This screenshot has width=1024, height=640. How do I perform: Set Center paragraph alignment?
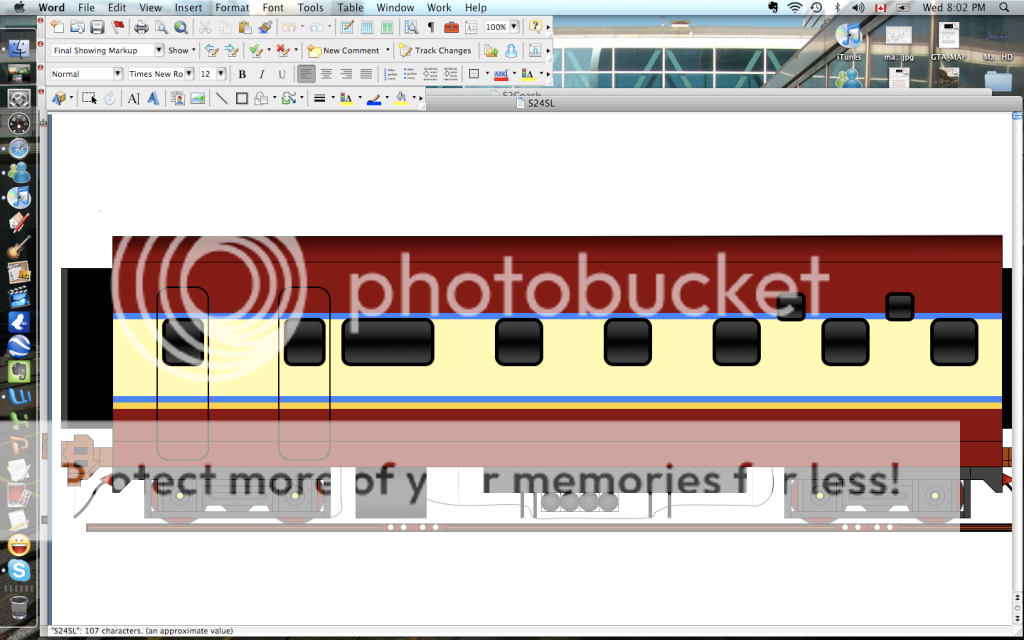[x=326, y=74]
